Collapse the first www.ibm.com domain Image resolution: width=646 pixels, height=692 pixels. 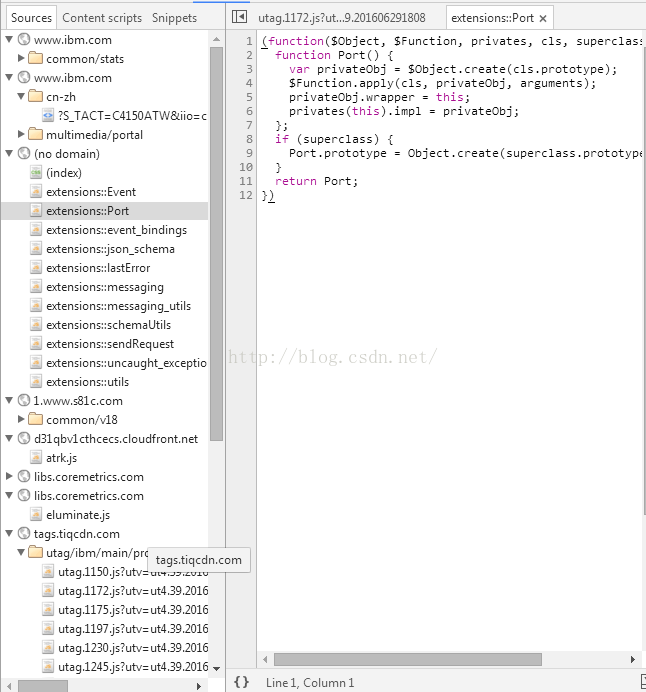9,40
